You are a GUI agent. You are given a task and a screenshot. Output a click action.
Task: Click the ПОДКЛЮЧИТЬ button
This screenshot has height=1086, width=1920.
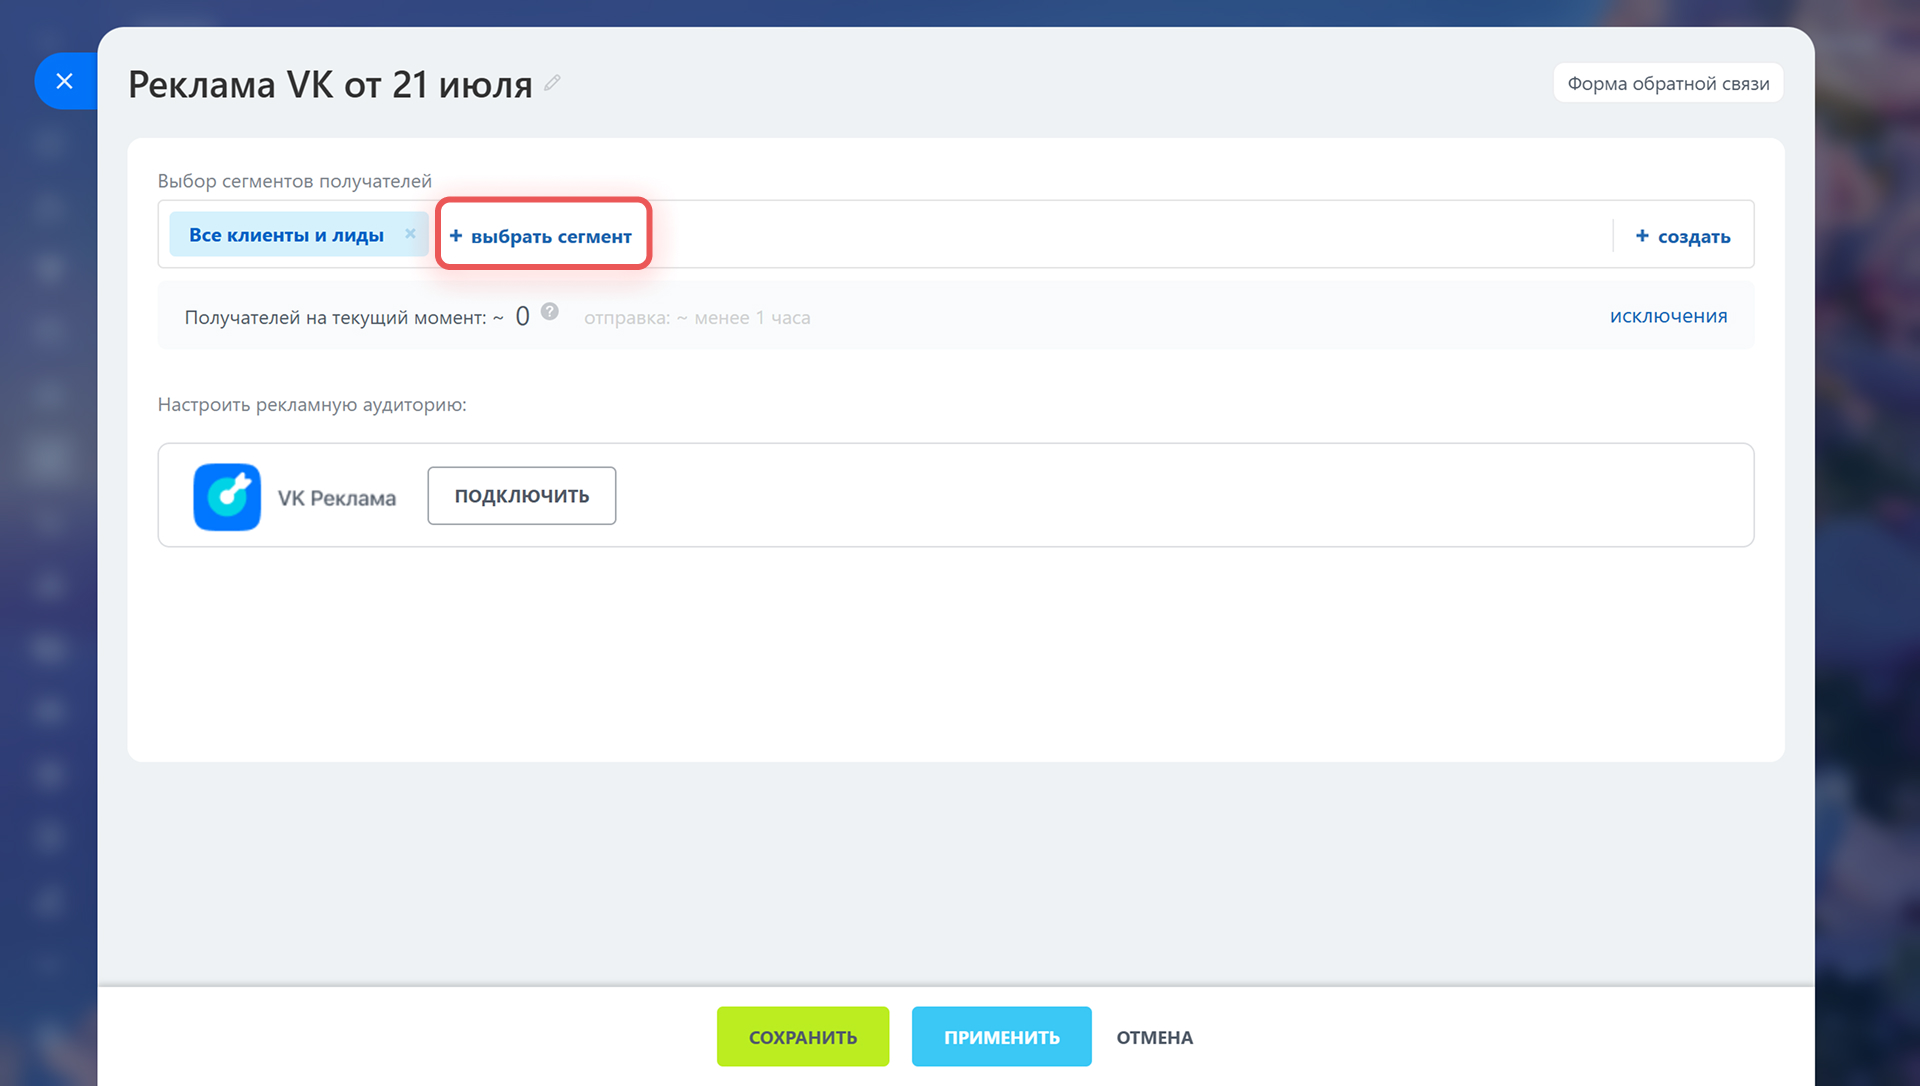click(522, 495)
